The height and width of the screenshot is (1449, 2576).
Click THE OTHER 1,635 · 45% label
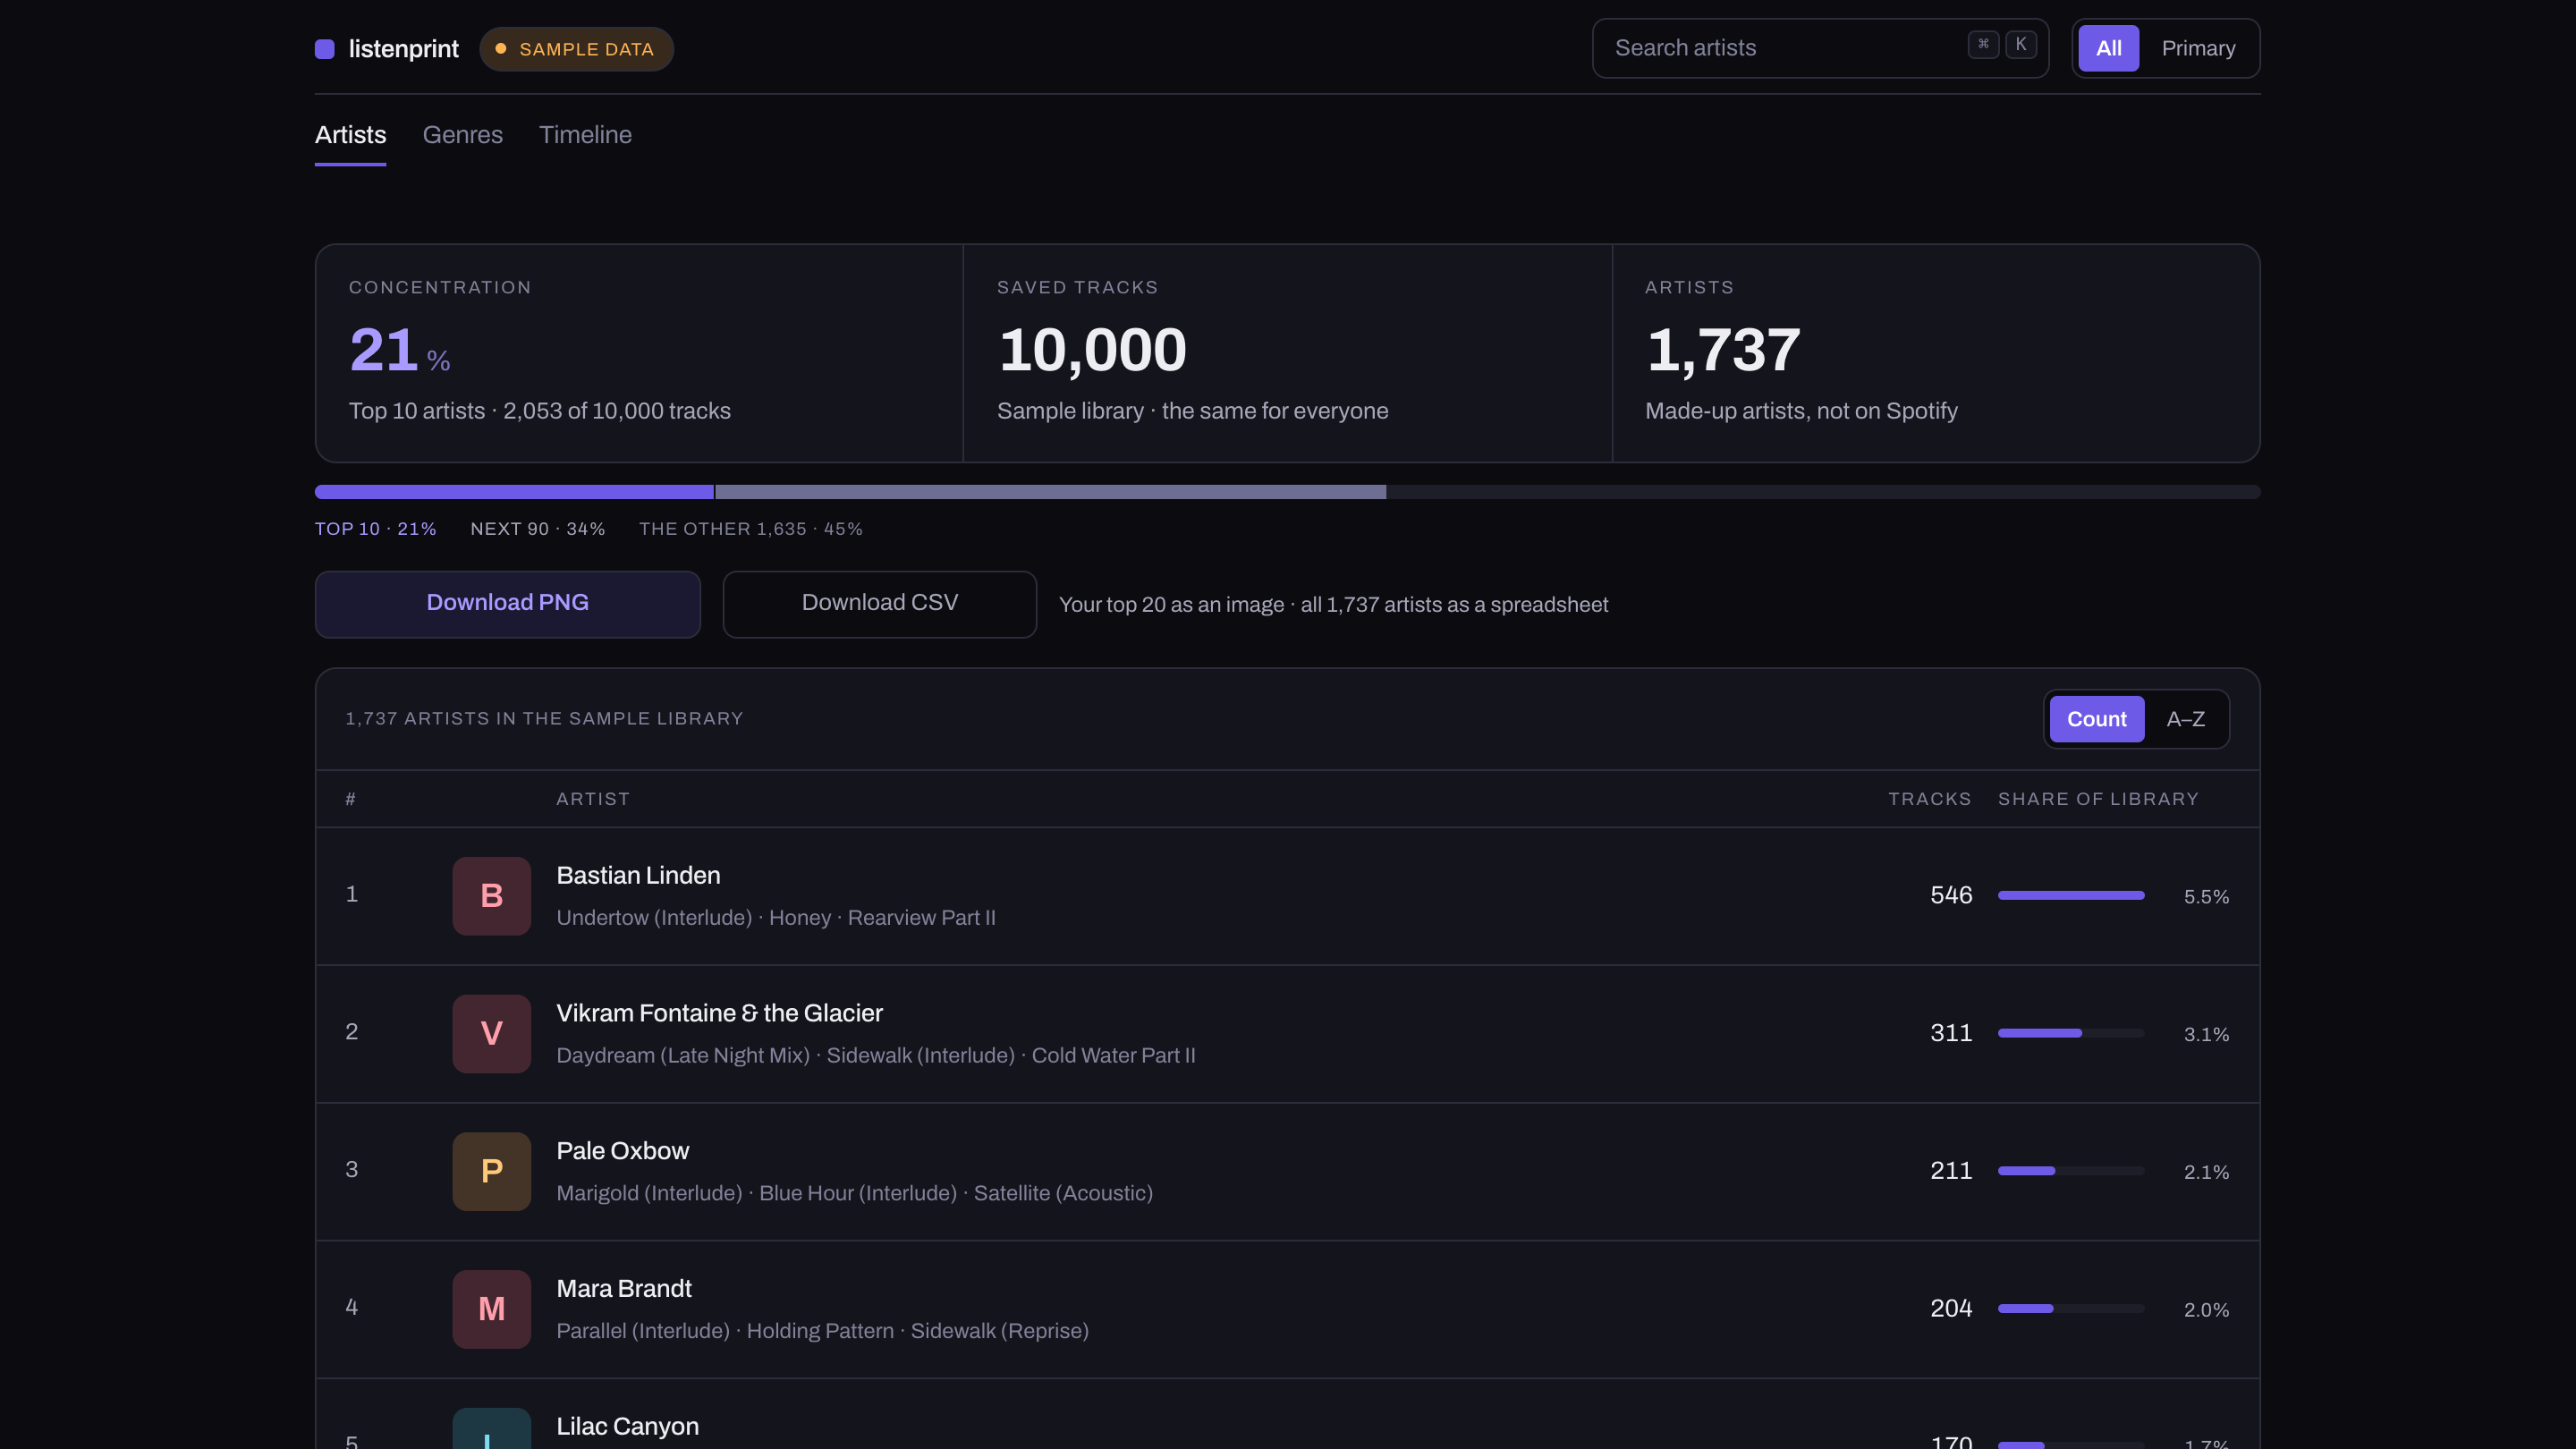point(751,529)
